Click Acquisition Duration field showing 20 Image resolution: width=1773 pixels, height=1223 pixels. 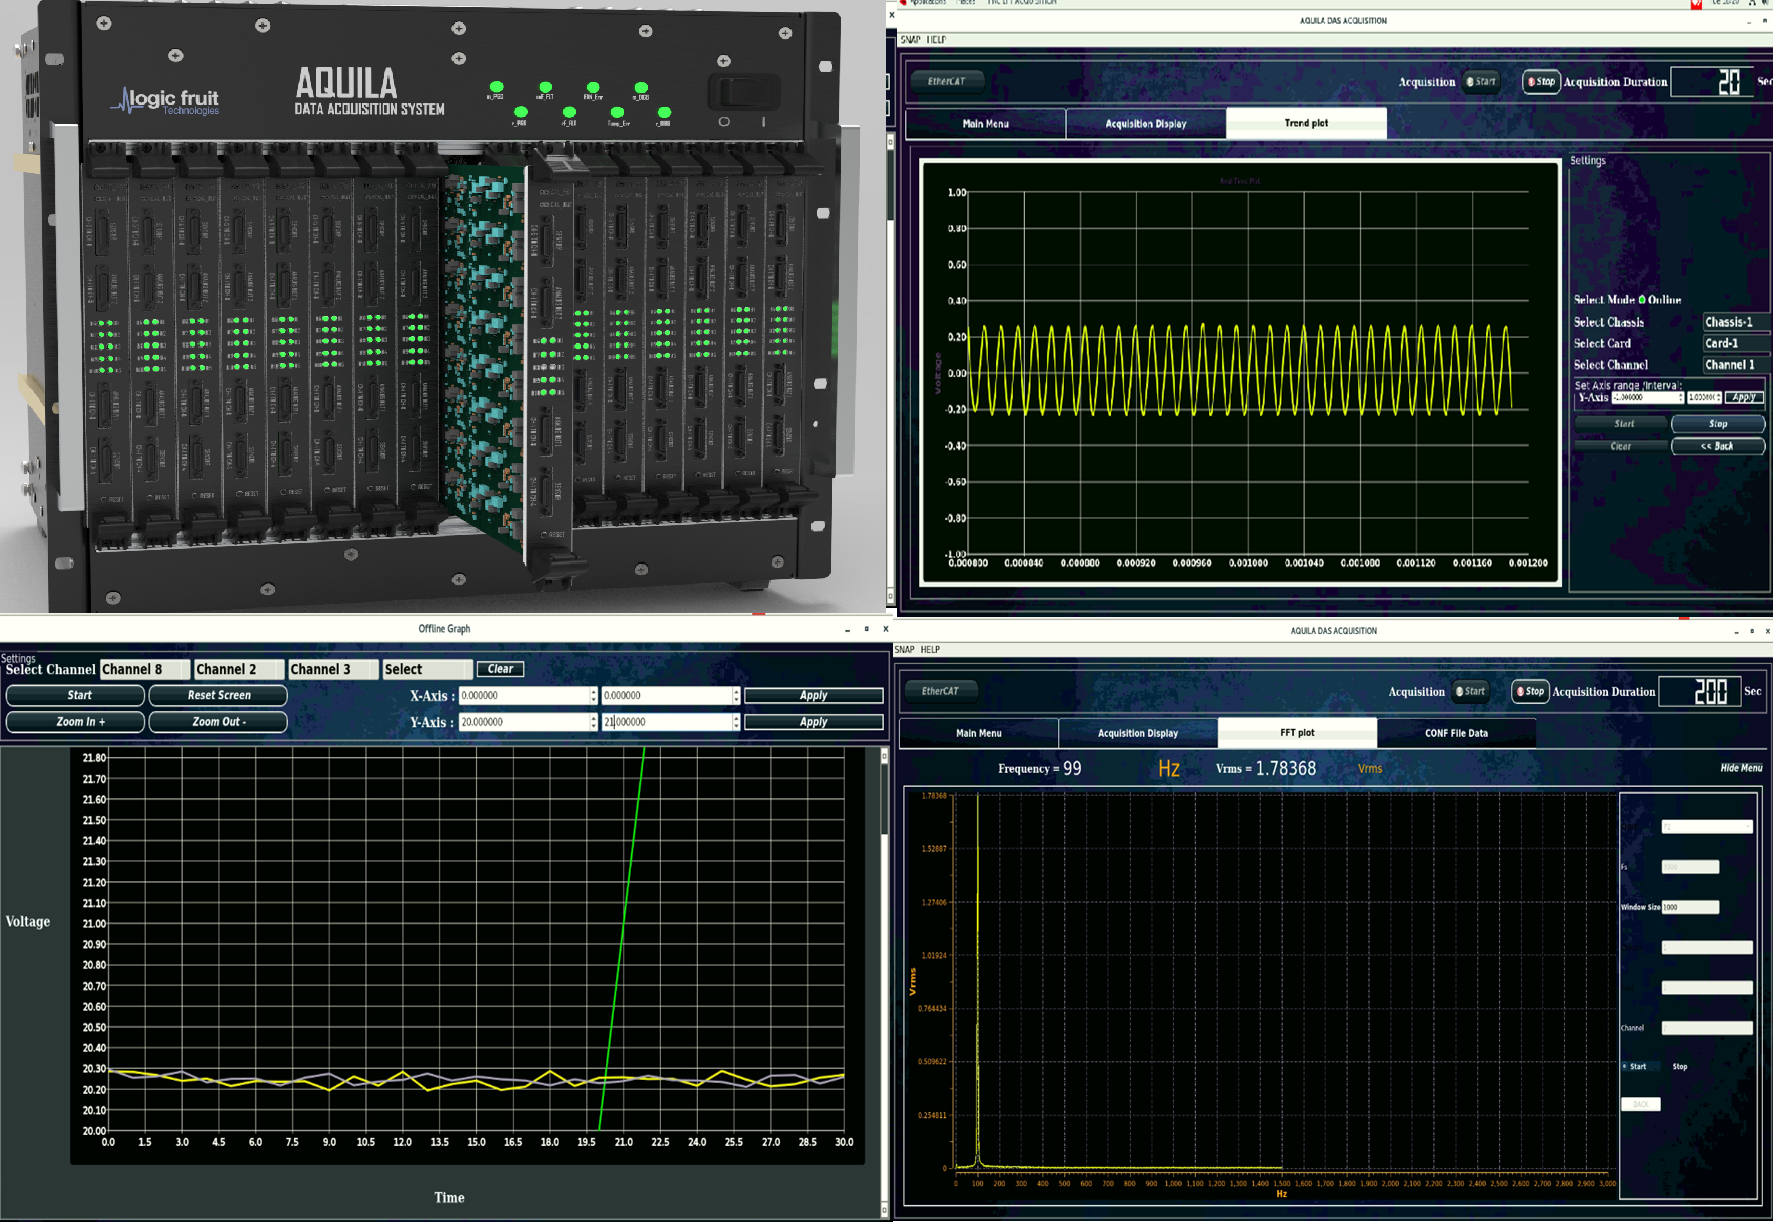click(x=1711, y=82)
